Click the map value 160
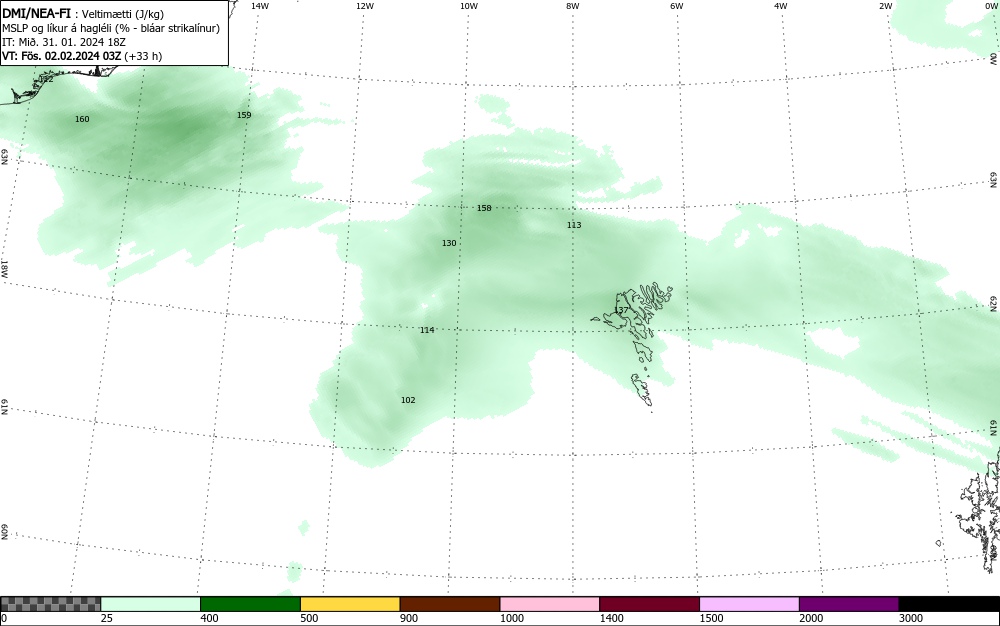Screen dimensions: 1000x626 tap(82, 119)
